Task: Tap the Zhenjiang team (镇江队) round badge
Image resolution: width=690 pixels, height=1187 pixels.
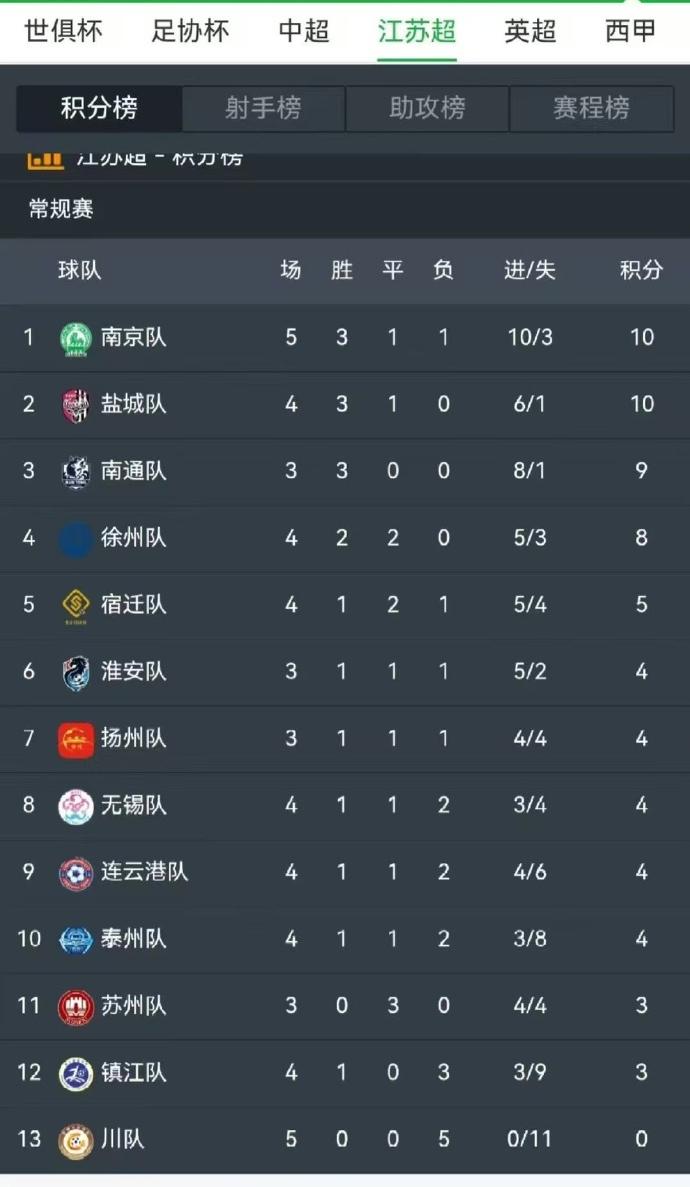Action: tap(76, 1073)
